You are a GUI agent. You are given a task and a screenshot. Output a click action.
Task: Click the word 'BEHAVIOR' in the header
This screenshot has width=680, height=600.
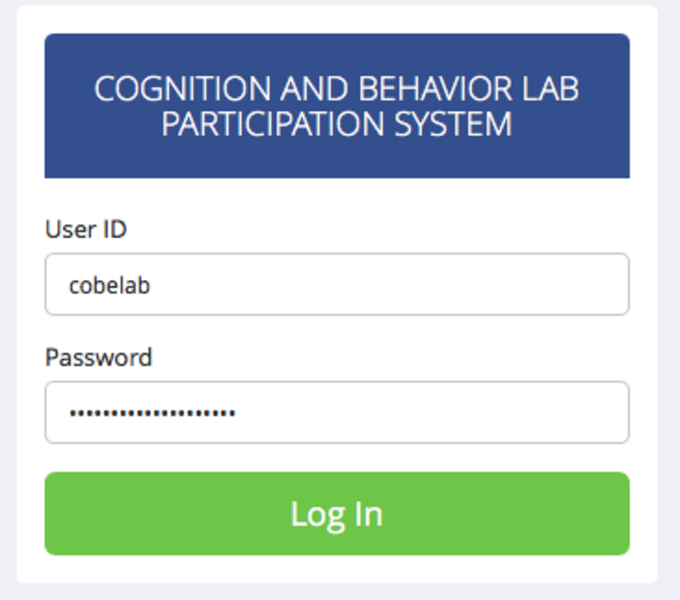(436, 88)
